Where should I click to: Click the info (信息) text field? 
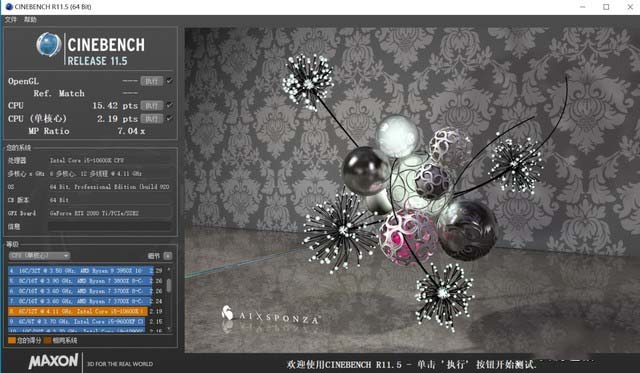(110, 226)
